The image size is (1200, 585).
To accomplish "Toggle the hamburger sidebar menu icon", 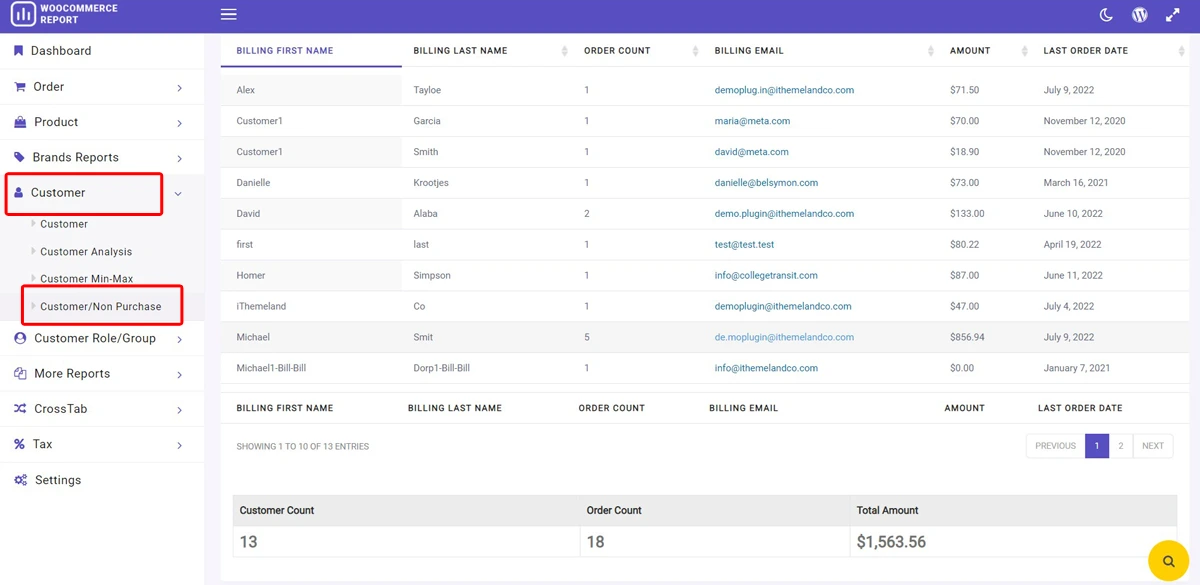I will pyautogui.click(x=229, y=14).
